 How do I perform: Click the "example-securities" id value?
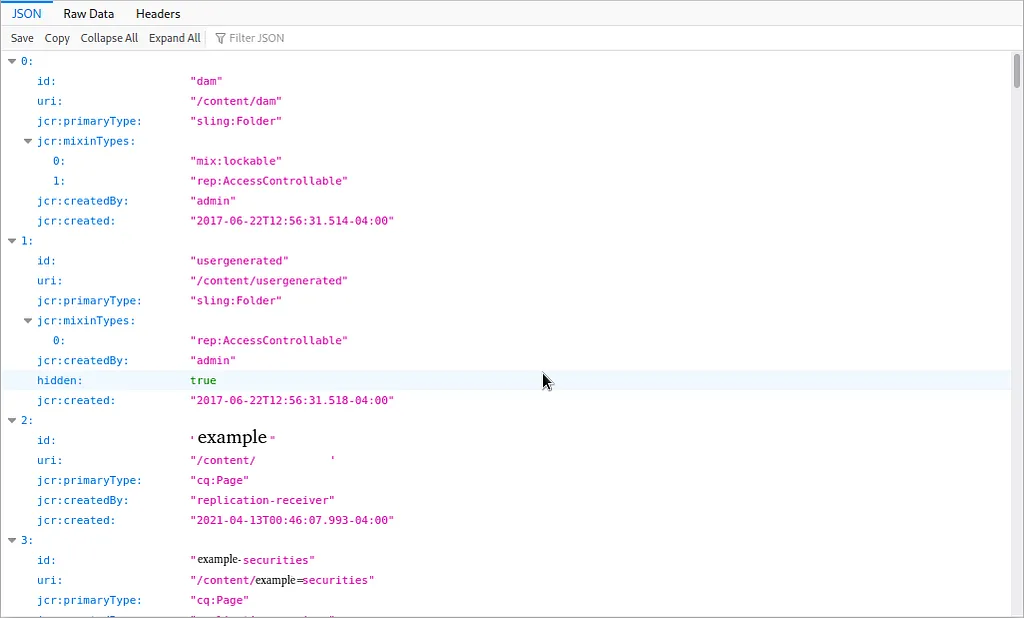coord(252,560)
